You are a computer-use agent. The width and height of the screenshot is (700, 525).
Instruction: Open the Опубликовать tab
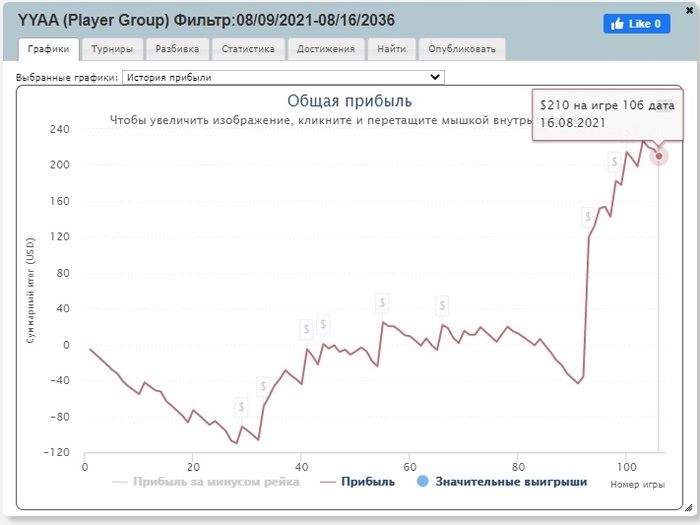(462, 49)
